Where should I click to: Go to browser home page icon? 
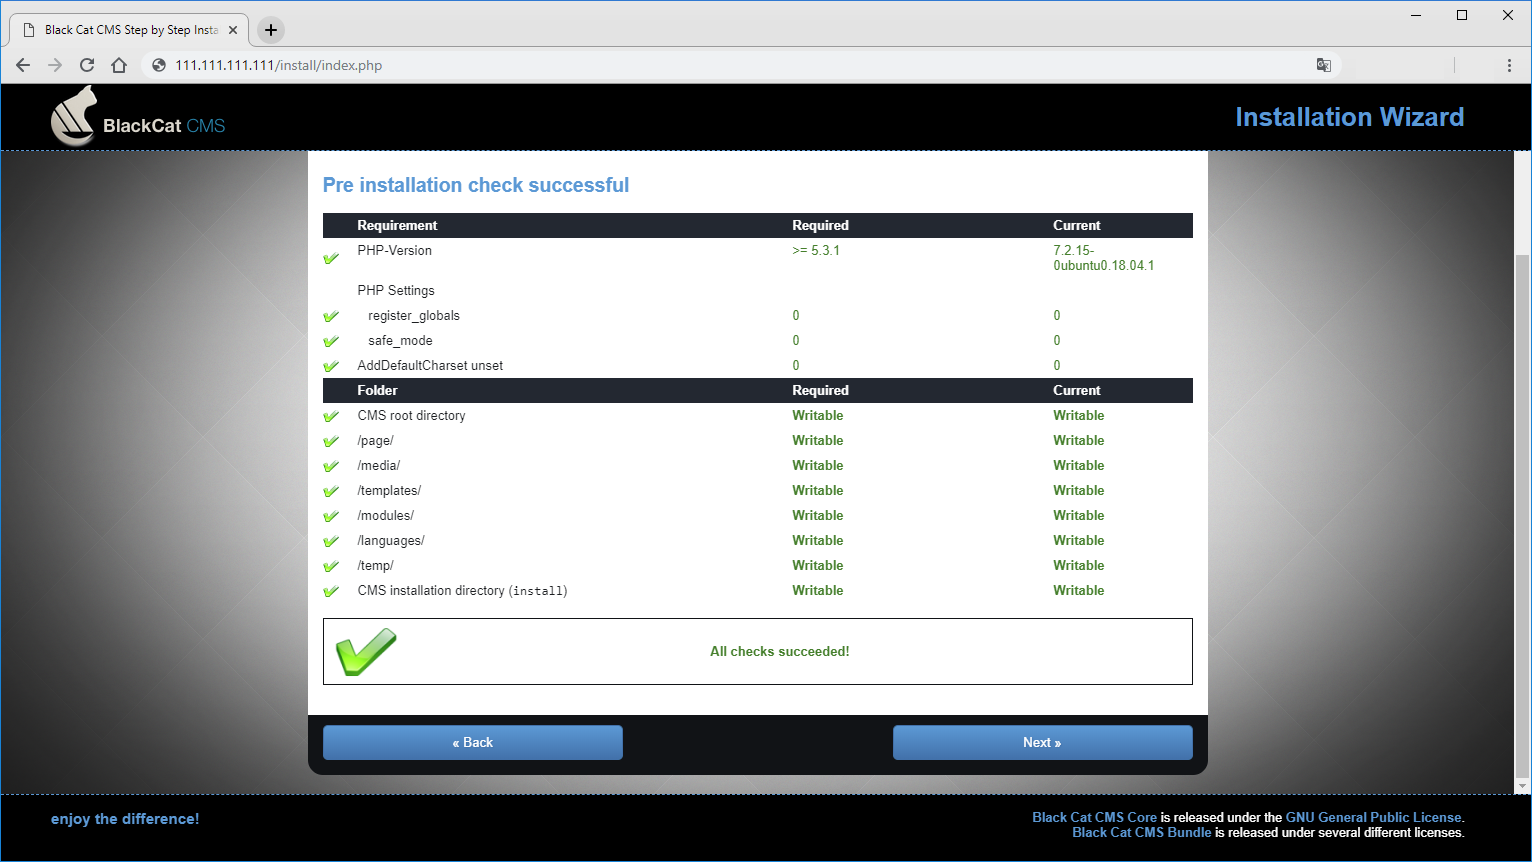pyautogui.click(x=119, y=65)
